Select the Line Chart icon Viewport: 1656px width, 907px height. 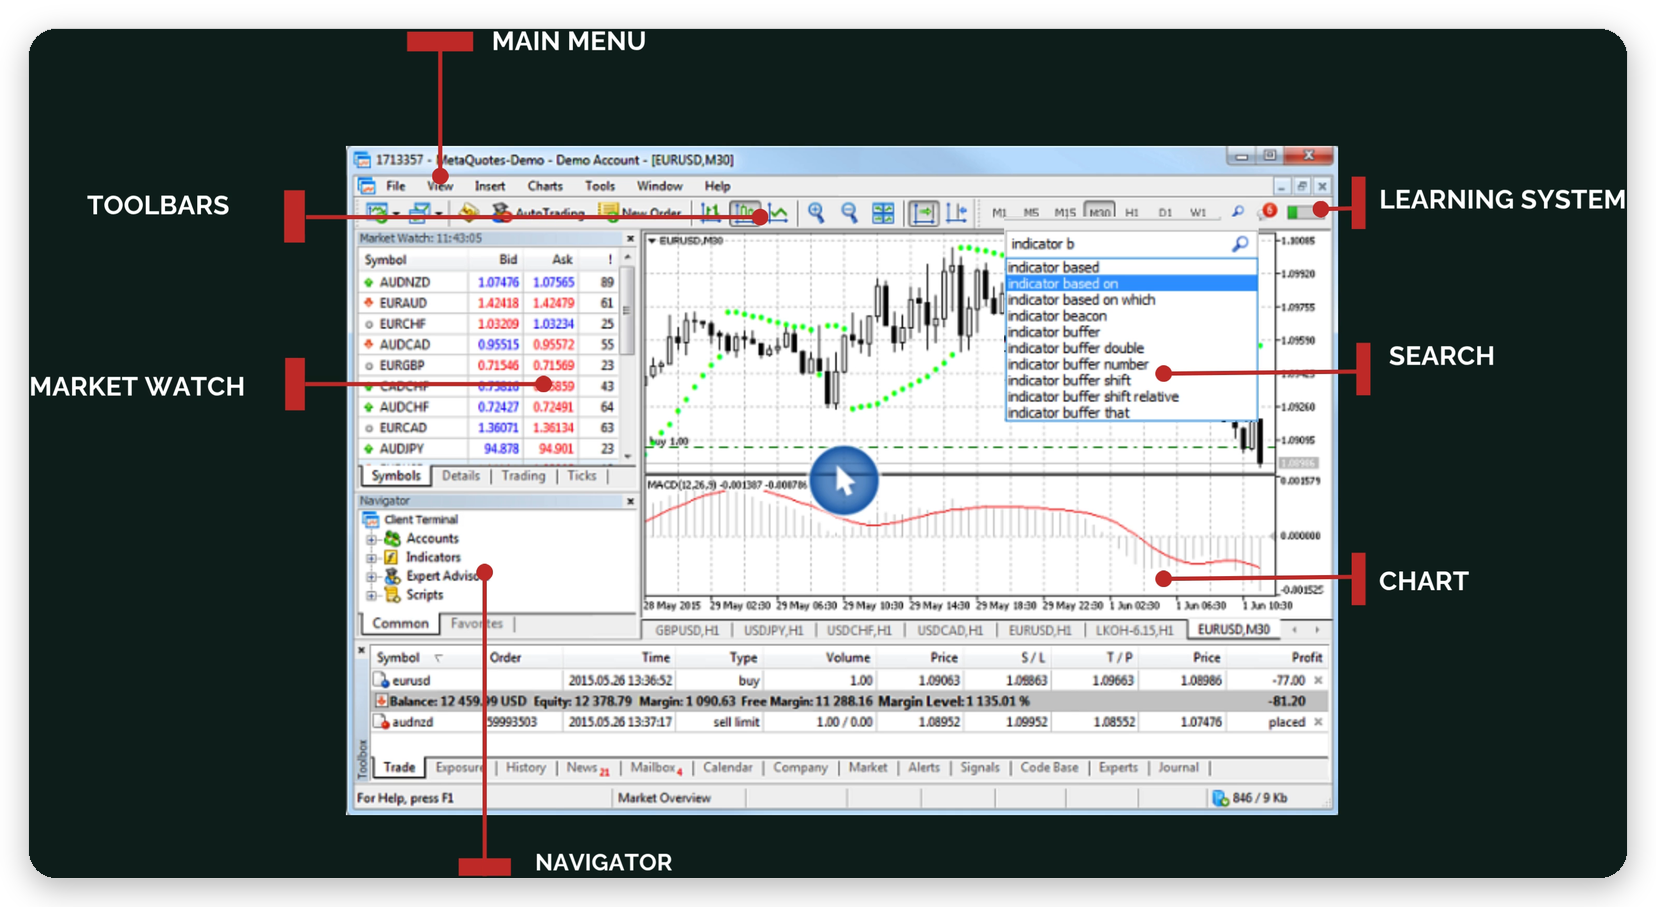click(778, 213)
